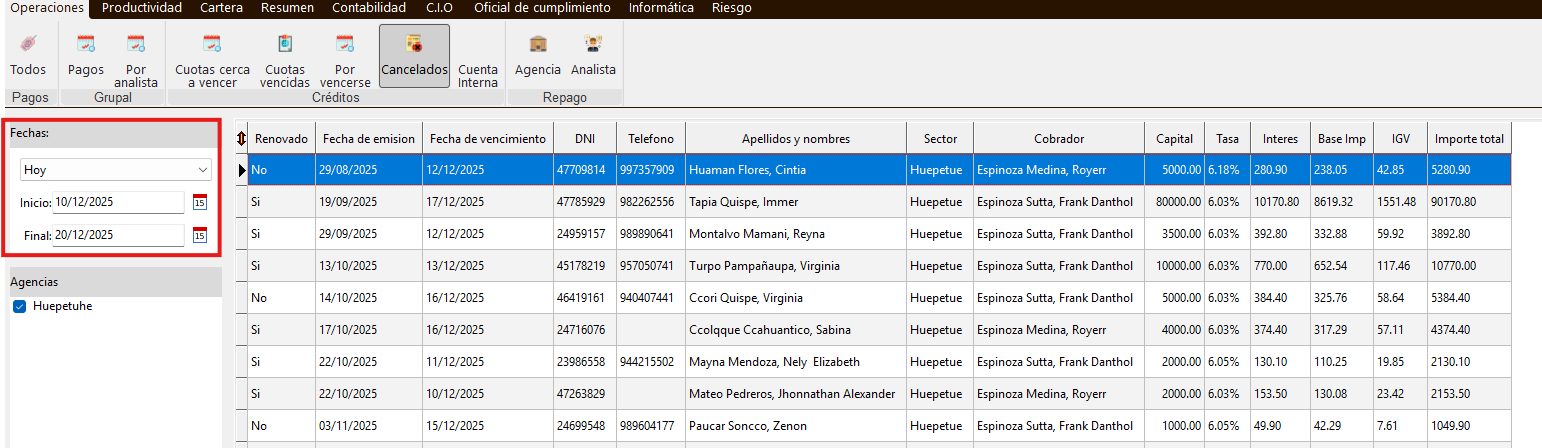The height and width of the screenshot is (448, 1542).
Task: Sort by the Importe total column header
Action: coord(1469,138)
